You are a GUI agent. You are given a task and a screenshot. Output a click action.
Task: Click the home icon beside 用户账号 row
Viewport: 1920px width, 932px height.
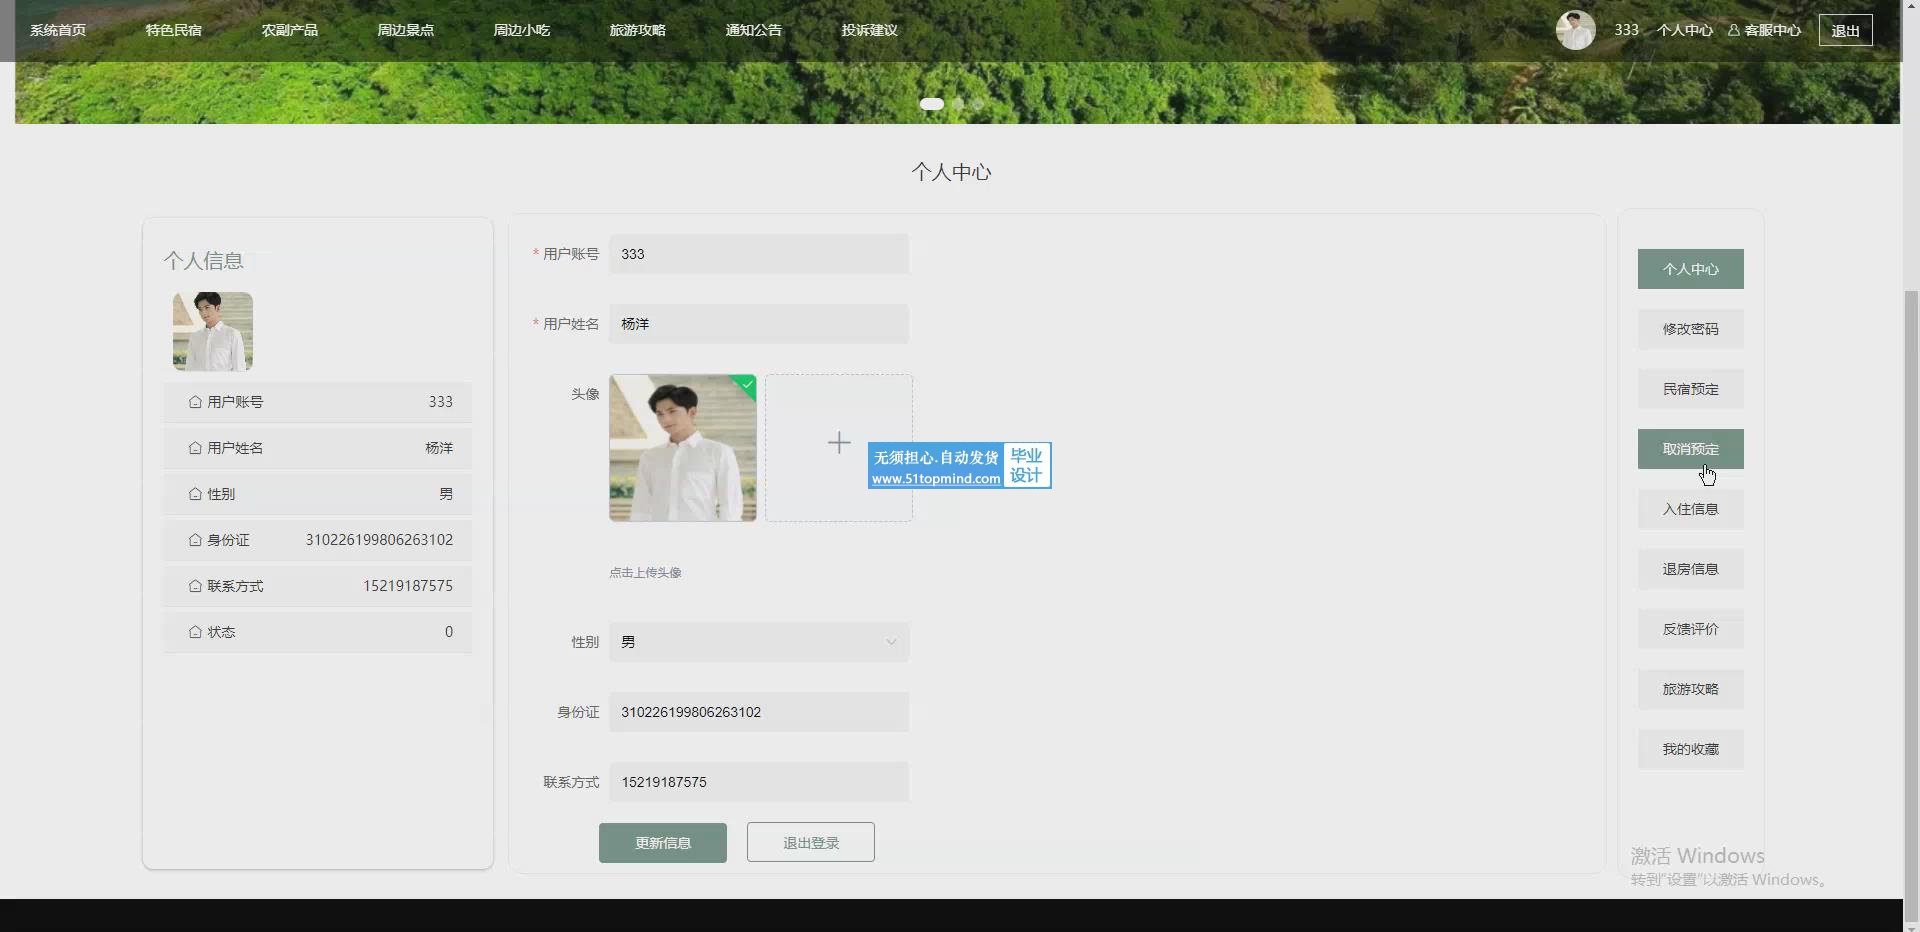click(195, 402)
